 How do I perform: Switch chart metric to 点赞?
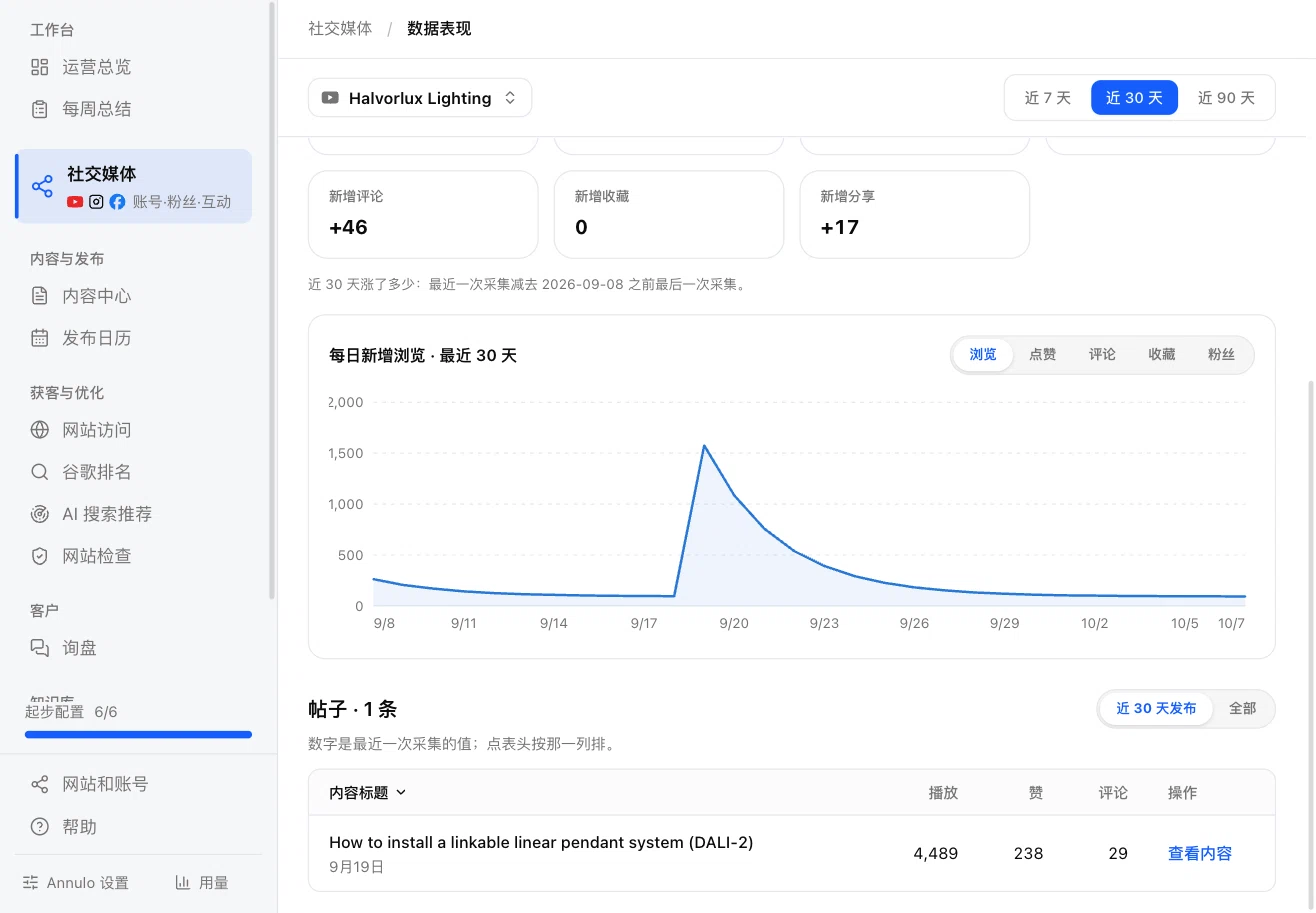coord(1043,354)
